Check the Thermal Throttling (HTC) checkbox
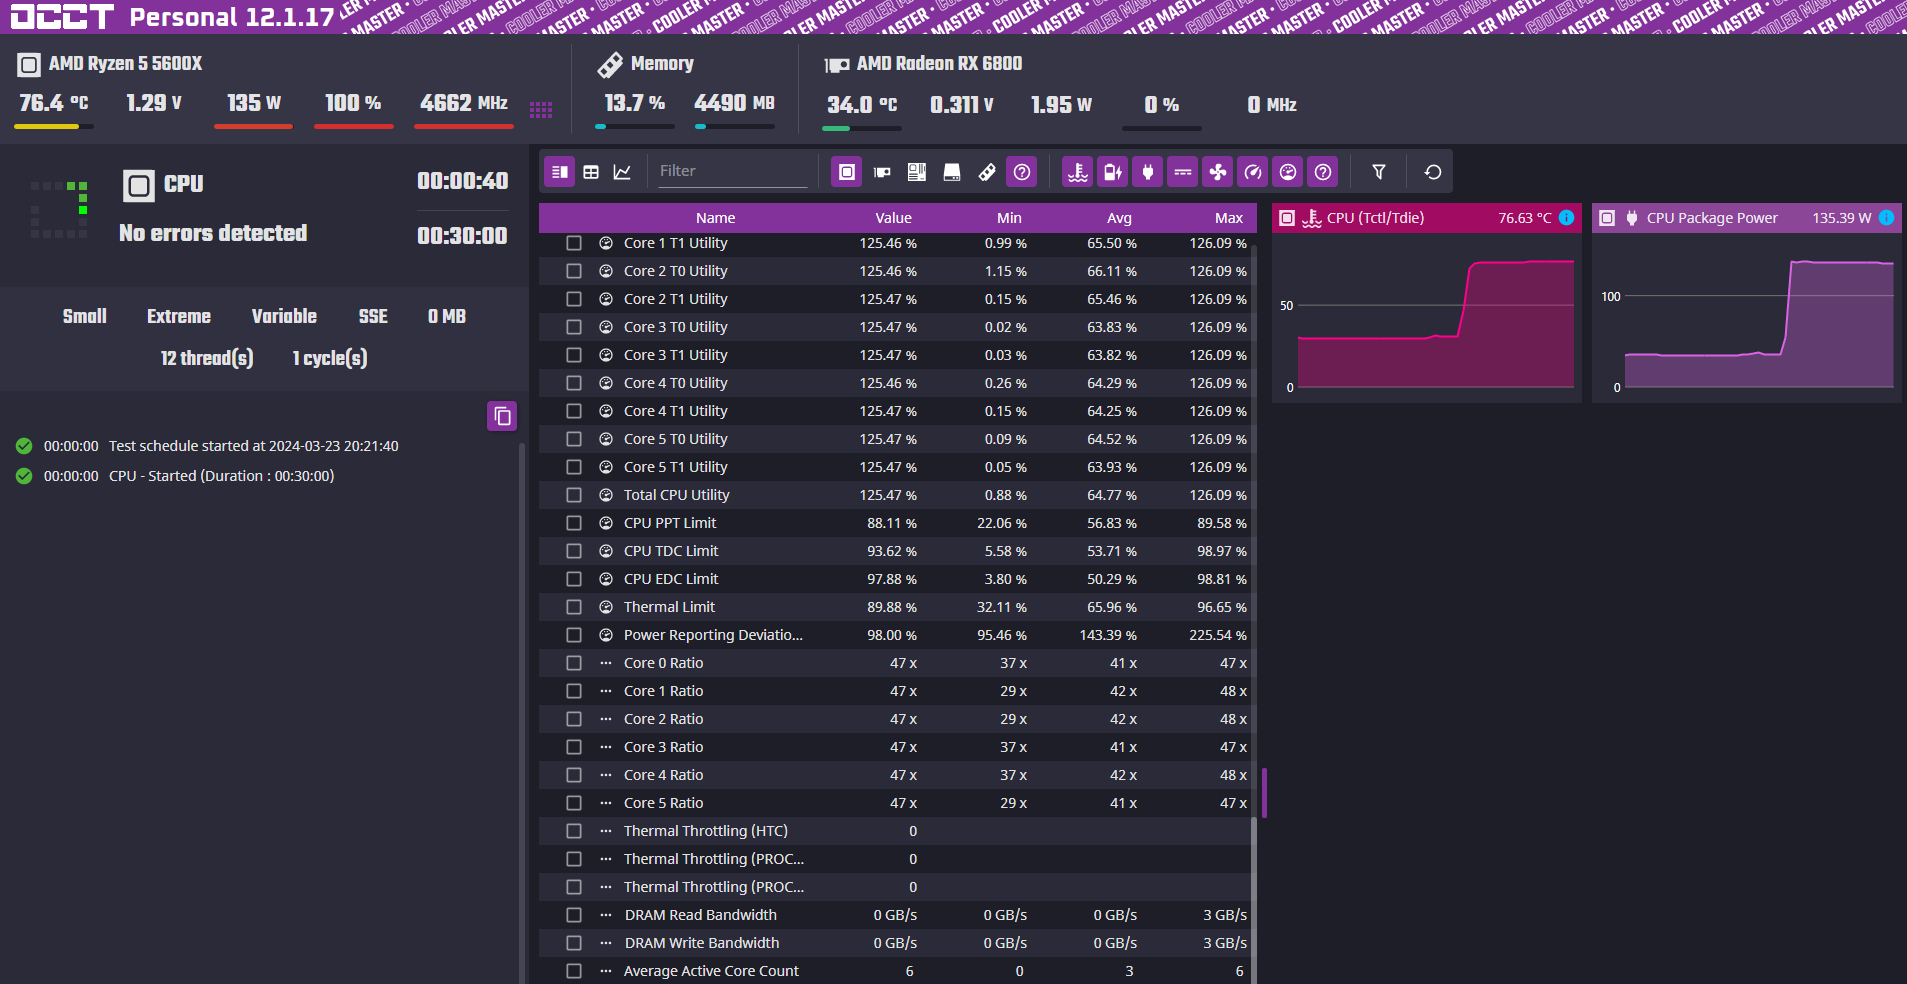The image size is (1907, 984). point(574,831)
